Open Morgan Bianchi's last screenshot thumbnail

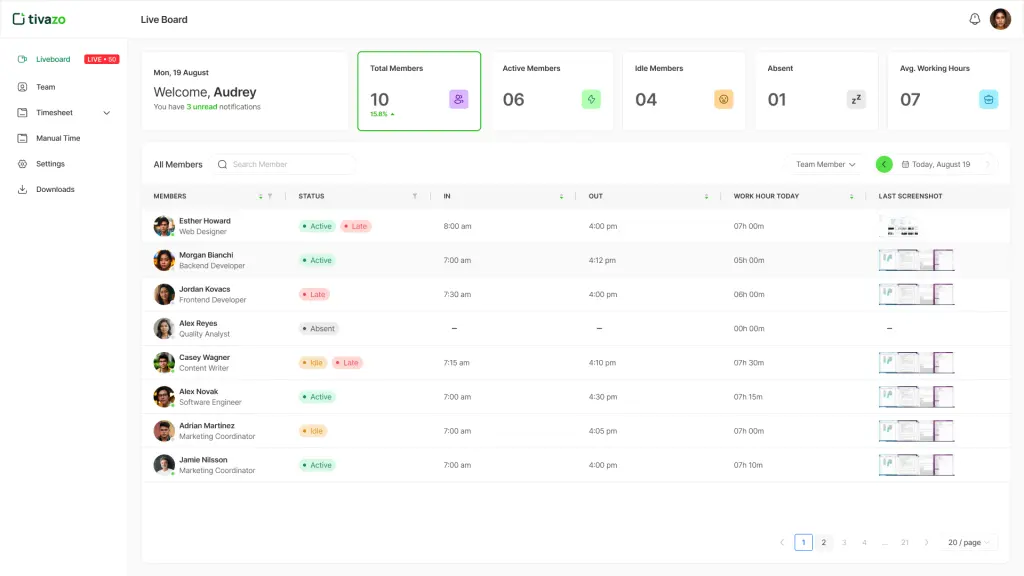pos(915,260)
